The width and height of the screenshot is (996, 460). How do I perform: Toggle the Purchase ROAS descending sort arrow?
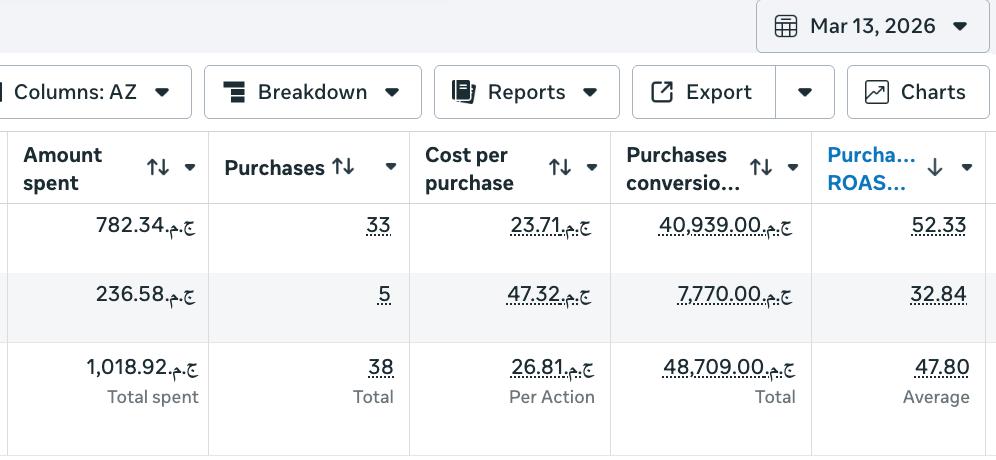(934, 167)
